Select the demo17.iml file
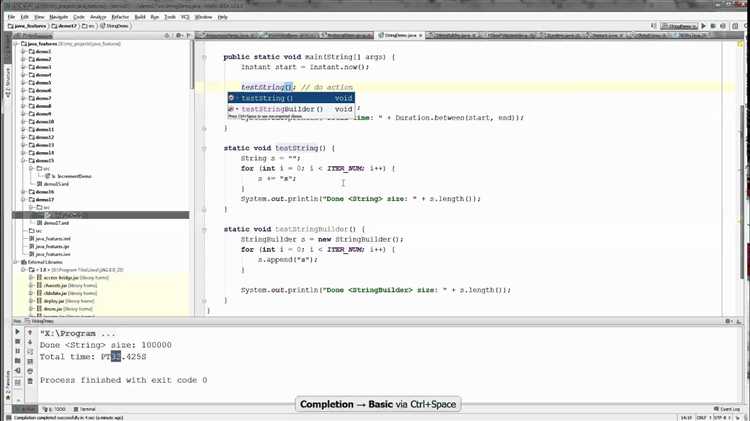 click(53, 223)
